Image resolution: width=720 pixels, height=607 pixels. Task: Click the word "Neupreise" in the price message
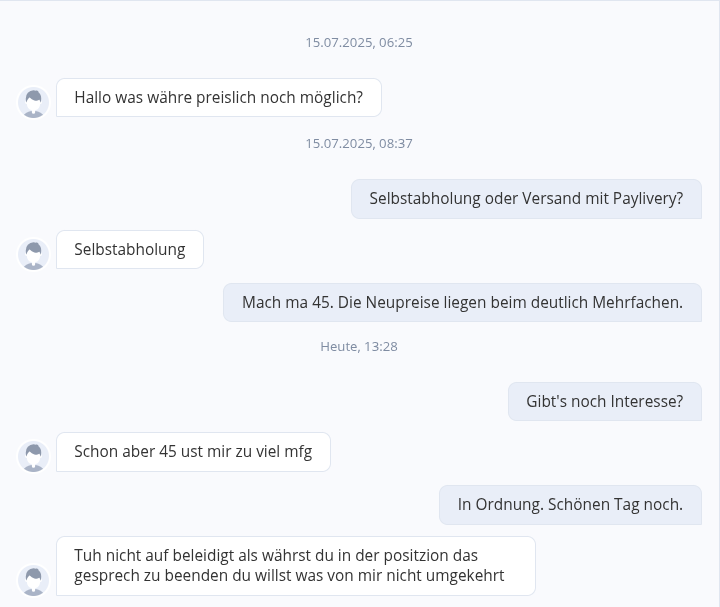click(x=406, y=302)
